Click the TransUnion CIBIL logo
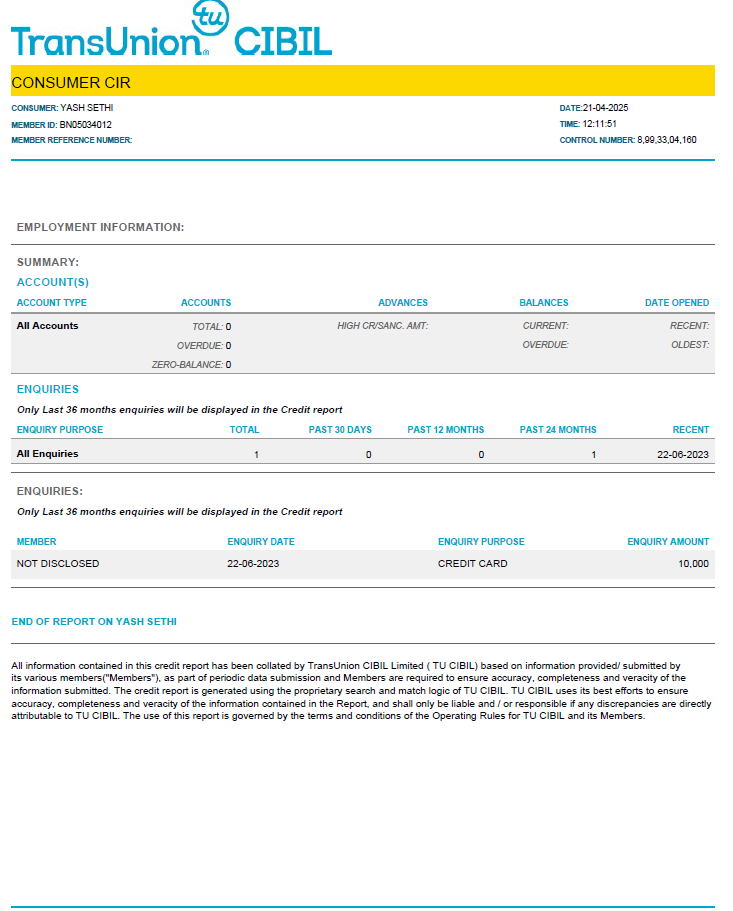The image size is (733, 911). point(171,29)
